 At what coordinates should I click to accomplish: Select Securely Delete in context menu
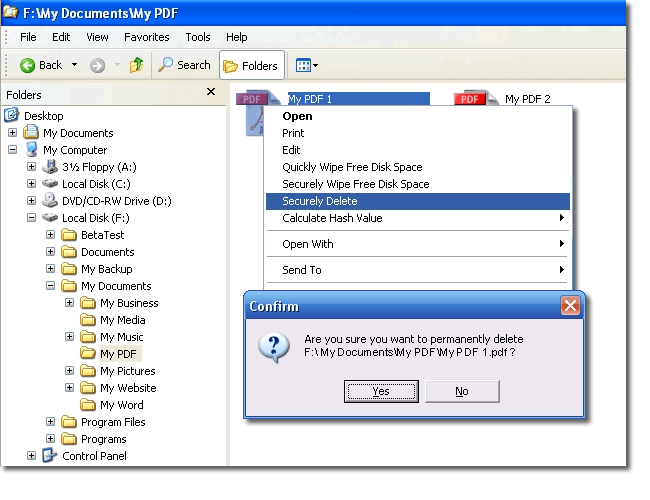point(418,201)
